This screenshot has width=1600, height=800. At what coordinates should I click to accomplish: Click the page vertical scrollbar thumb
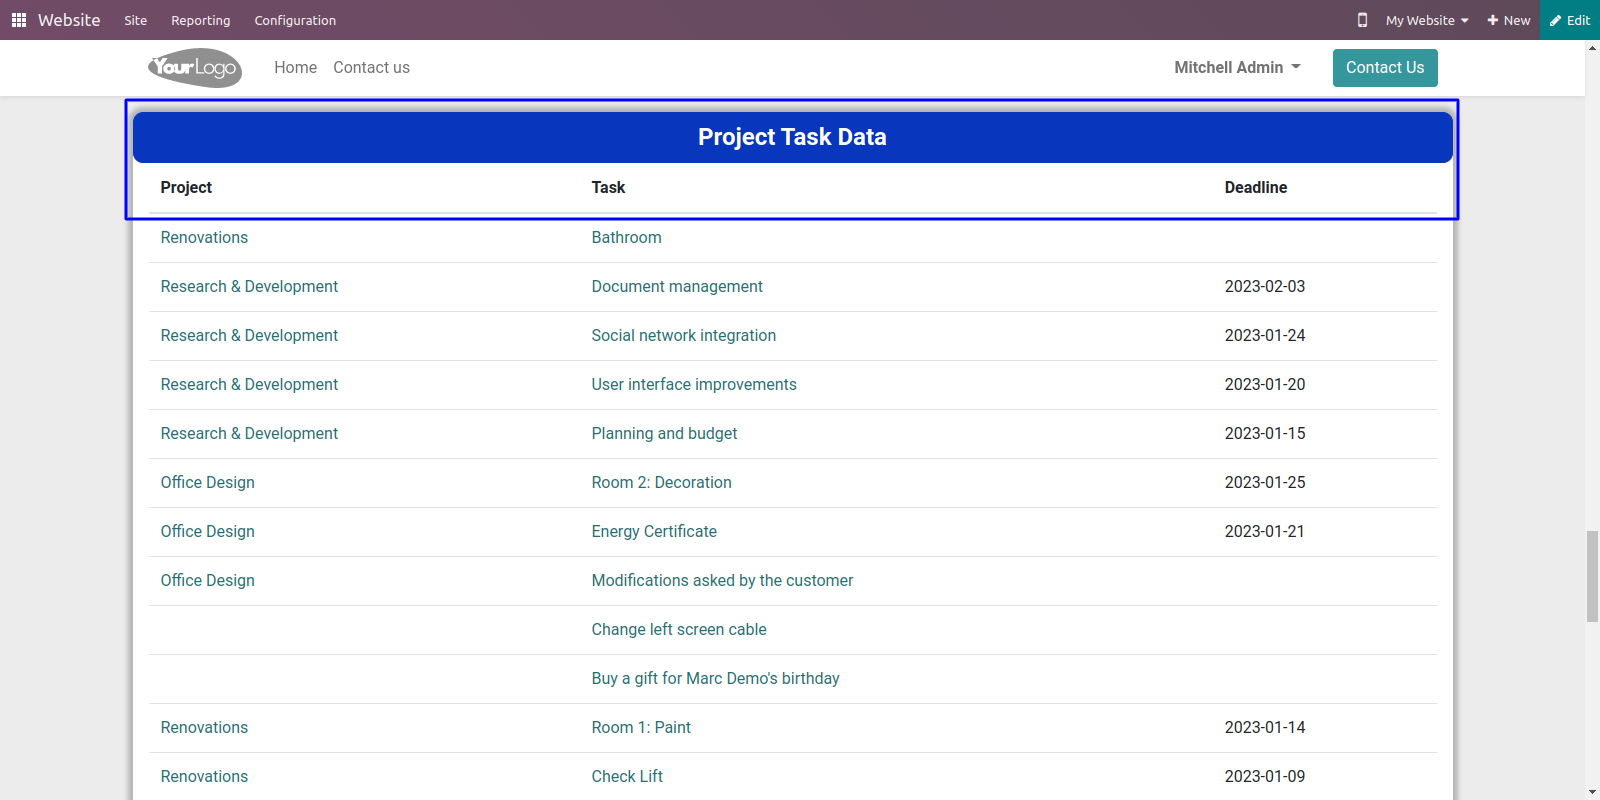(1592, 577)
